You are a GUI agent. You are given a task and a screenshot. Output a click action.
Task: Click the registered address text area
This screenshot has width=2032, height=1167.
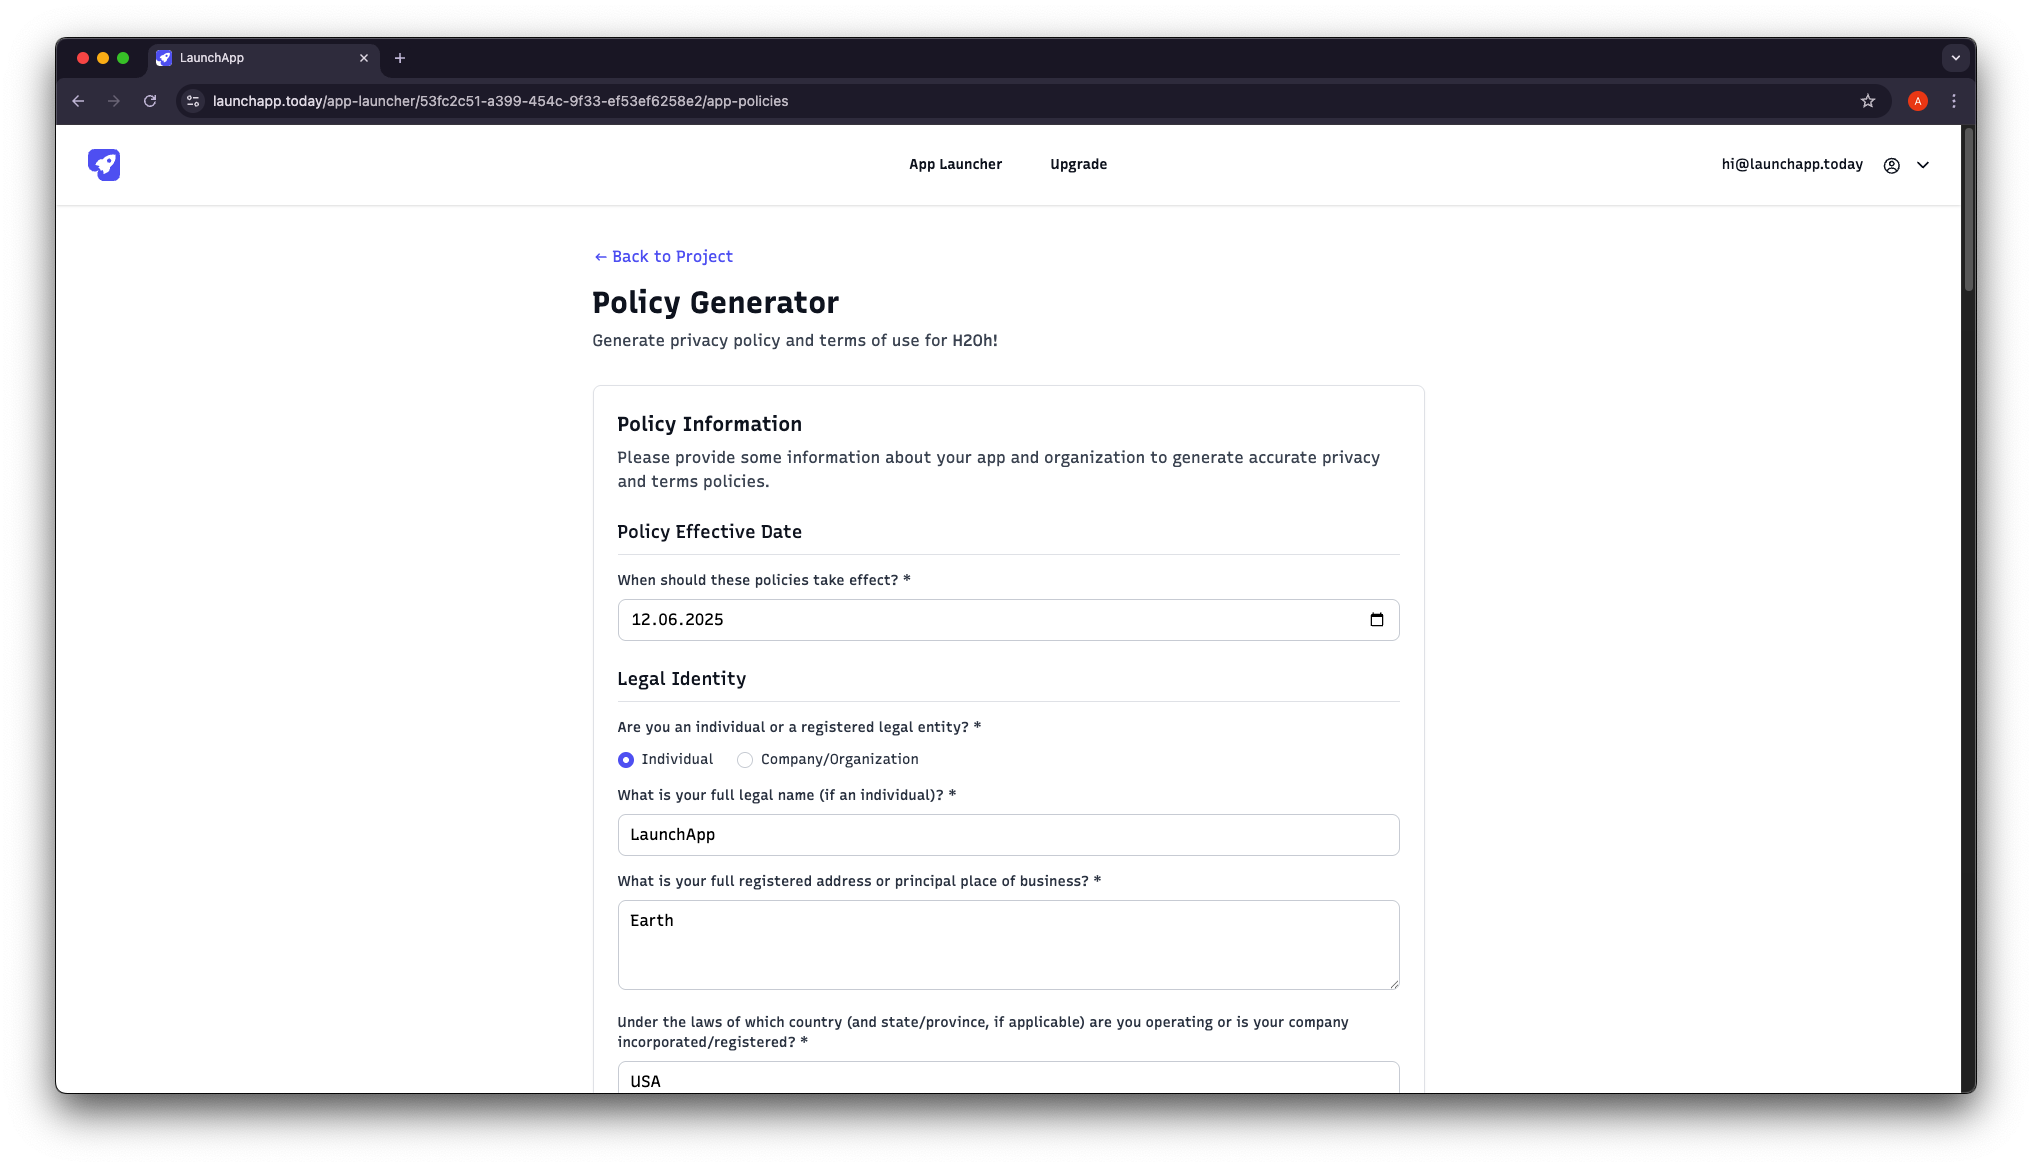[1008, 945]
